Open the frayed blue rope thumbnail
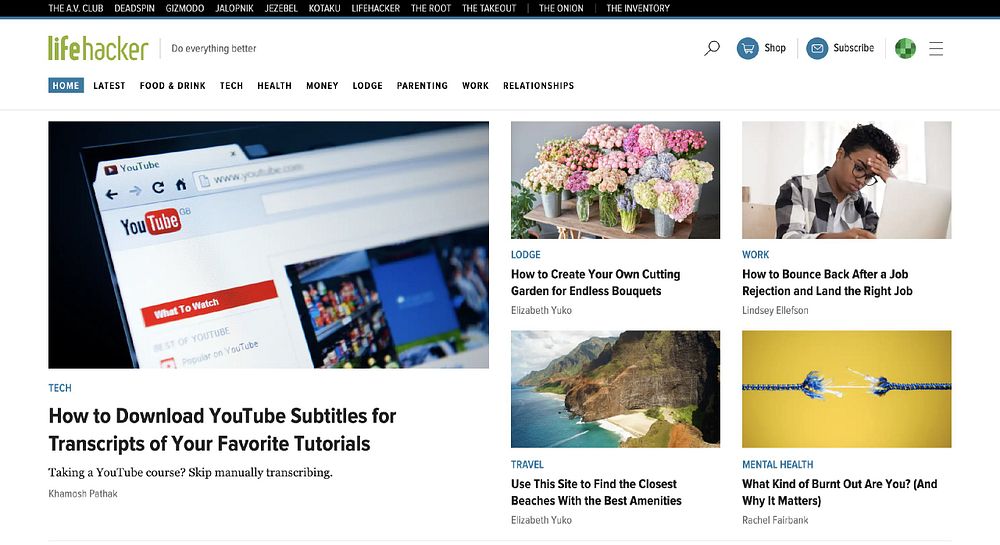 click(x=846, y=389)
